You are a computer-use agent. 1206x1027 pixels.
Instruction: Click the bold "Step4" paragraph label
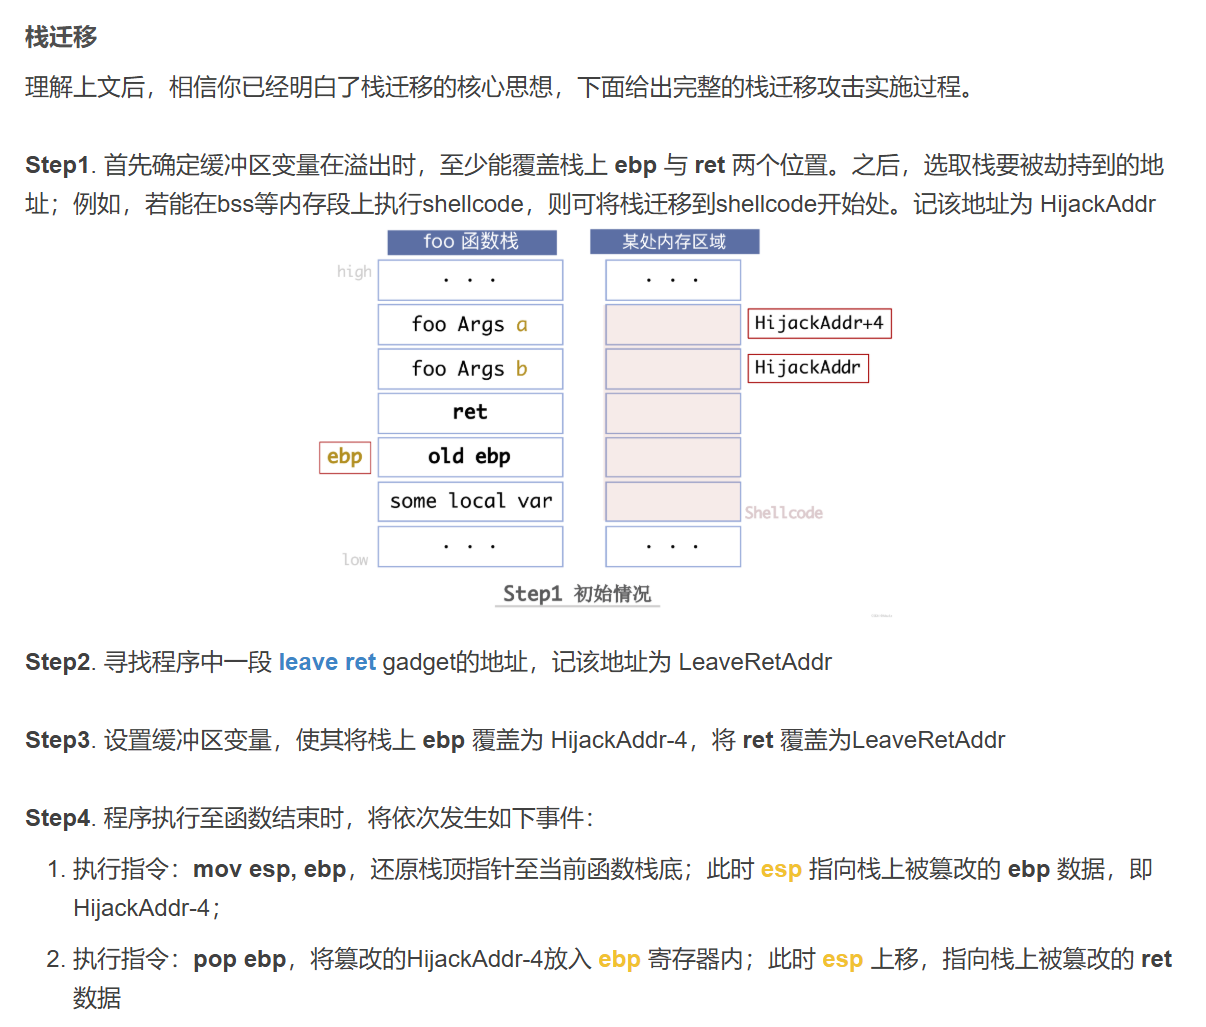point(57,818)
